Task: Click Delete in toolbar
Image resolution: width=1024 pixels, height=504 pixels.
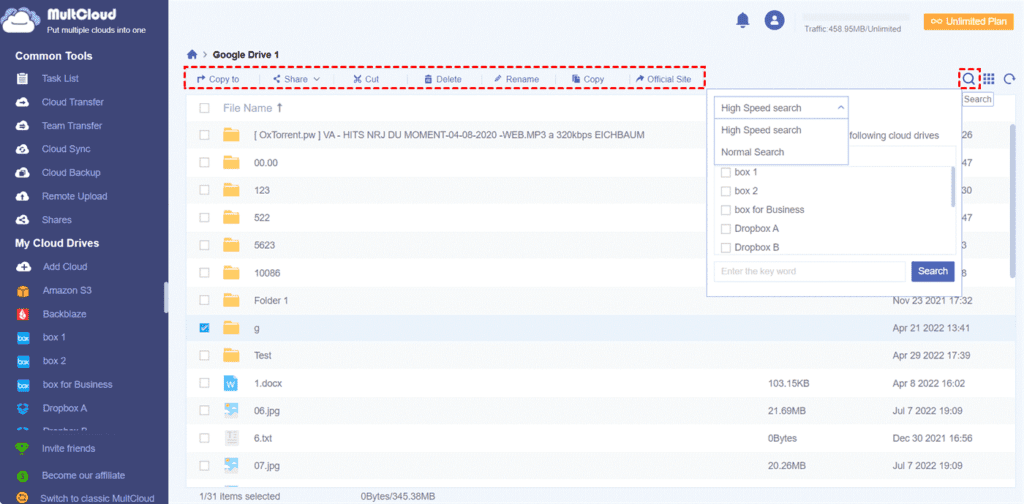Action: [443, 79]
